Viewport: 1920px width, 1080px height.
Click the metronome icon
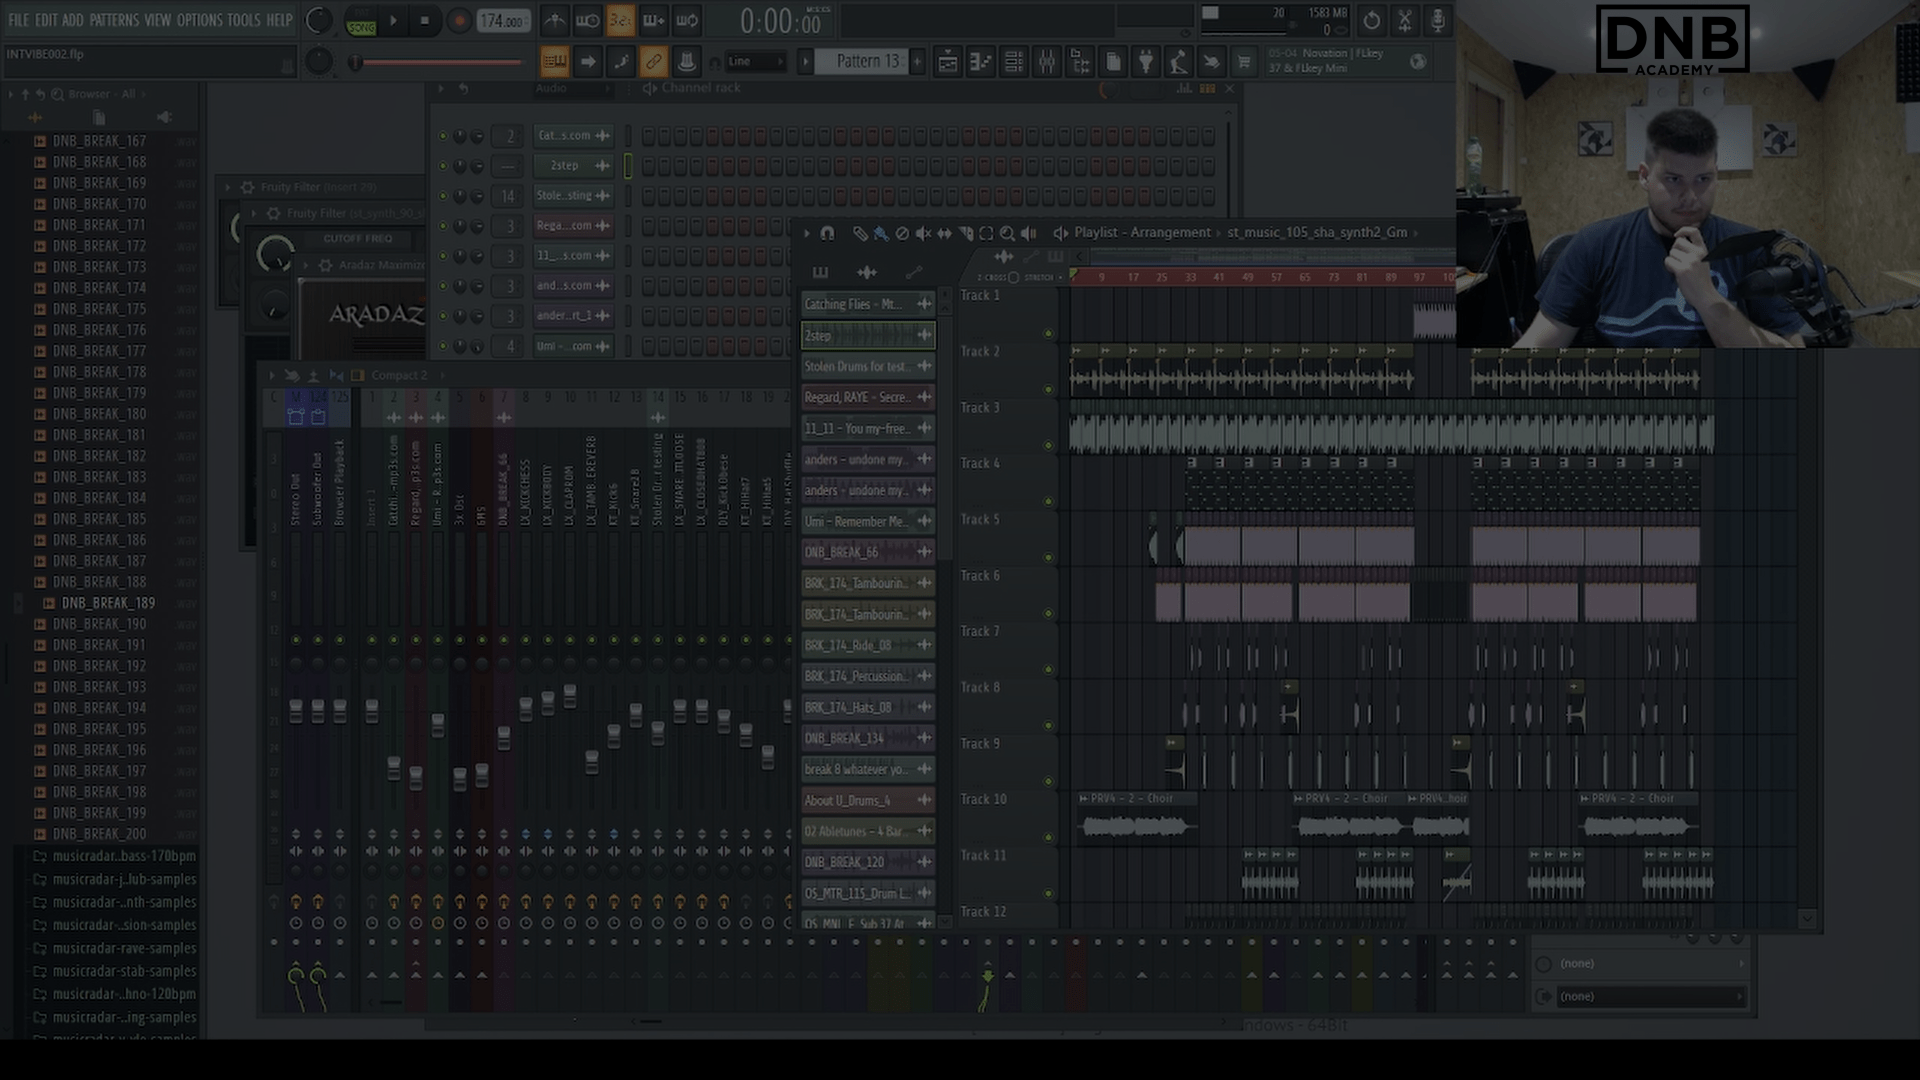click(x=555, y=20)
